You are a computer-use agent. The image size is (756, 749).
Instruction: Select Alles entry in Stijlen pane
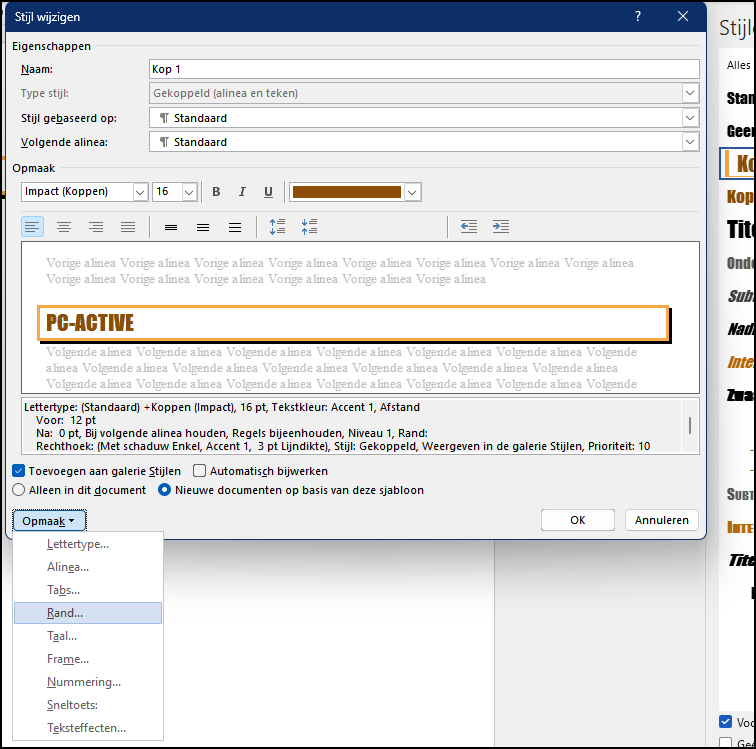(x=739, y=65)
